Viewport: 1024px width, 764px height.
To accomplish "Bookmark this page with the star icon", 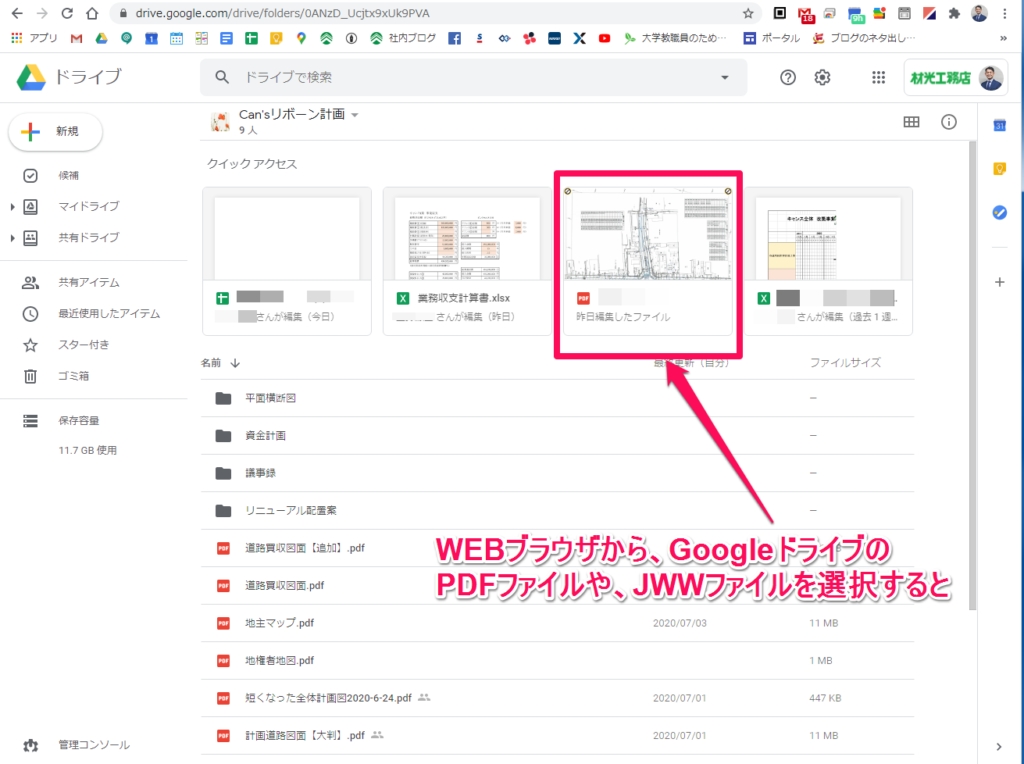I will tap(748, 13).
